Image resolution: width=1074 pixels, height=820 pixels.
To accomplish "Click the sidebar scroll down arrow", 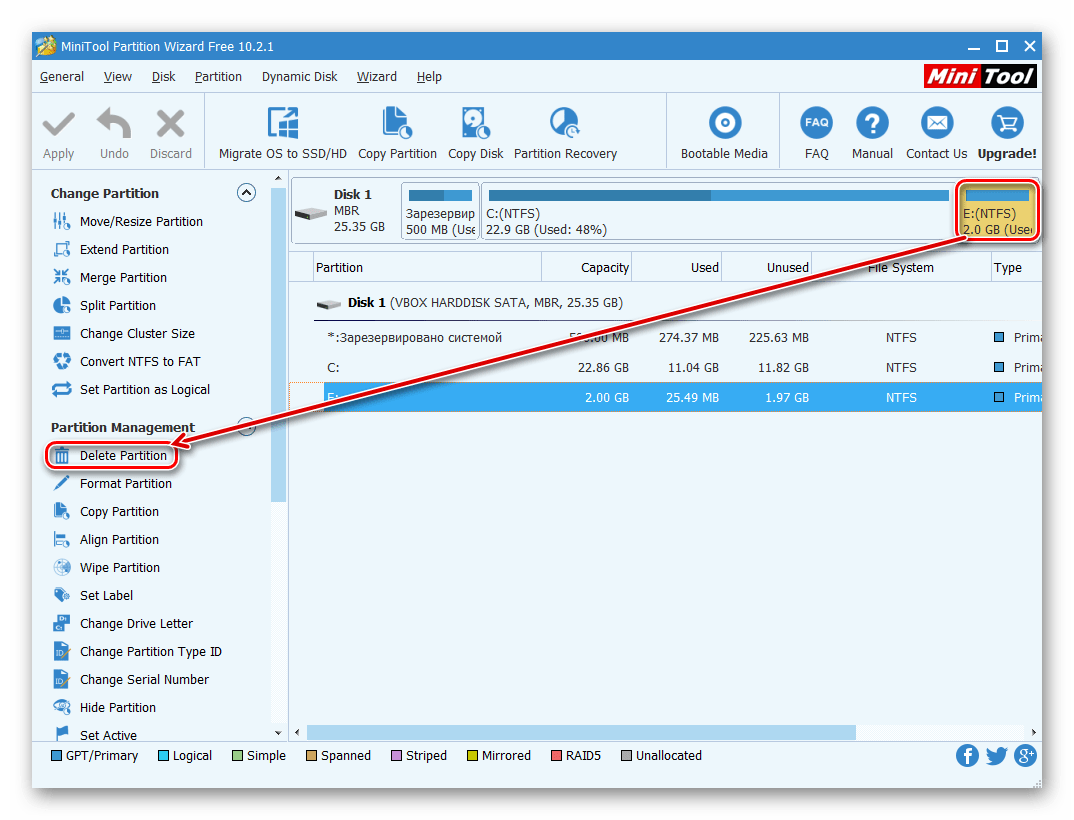I will click(278, 733).
